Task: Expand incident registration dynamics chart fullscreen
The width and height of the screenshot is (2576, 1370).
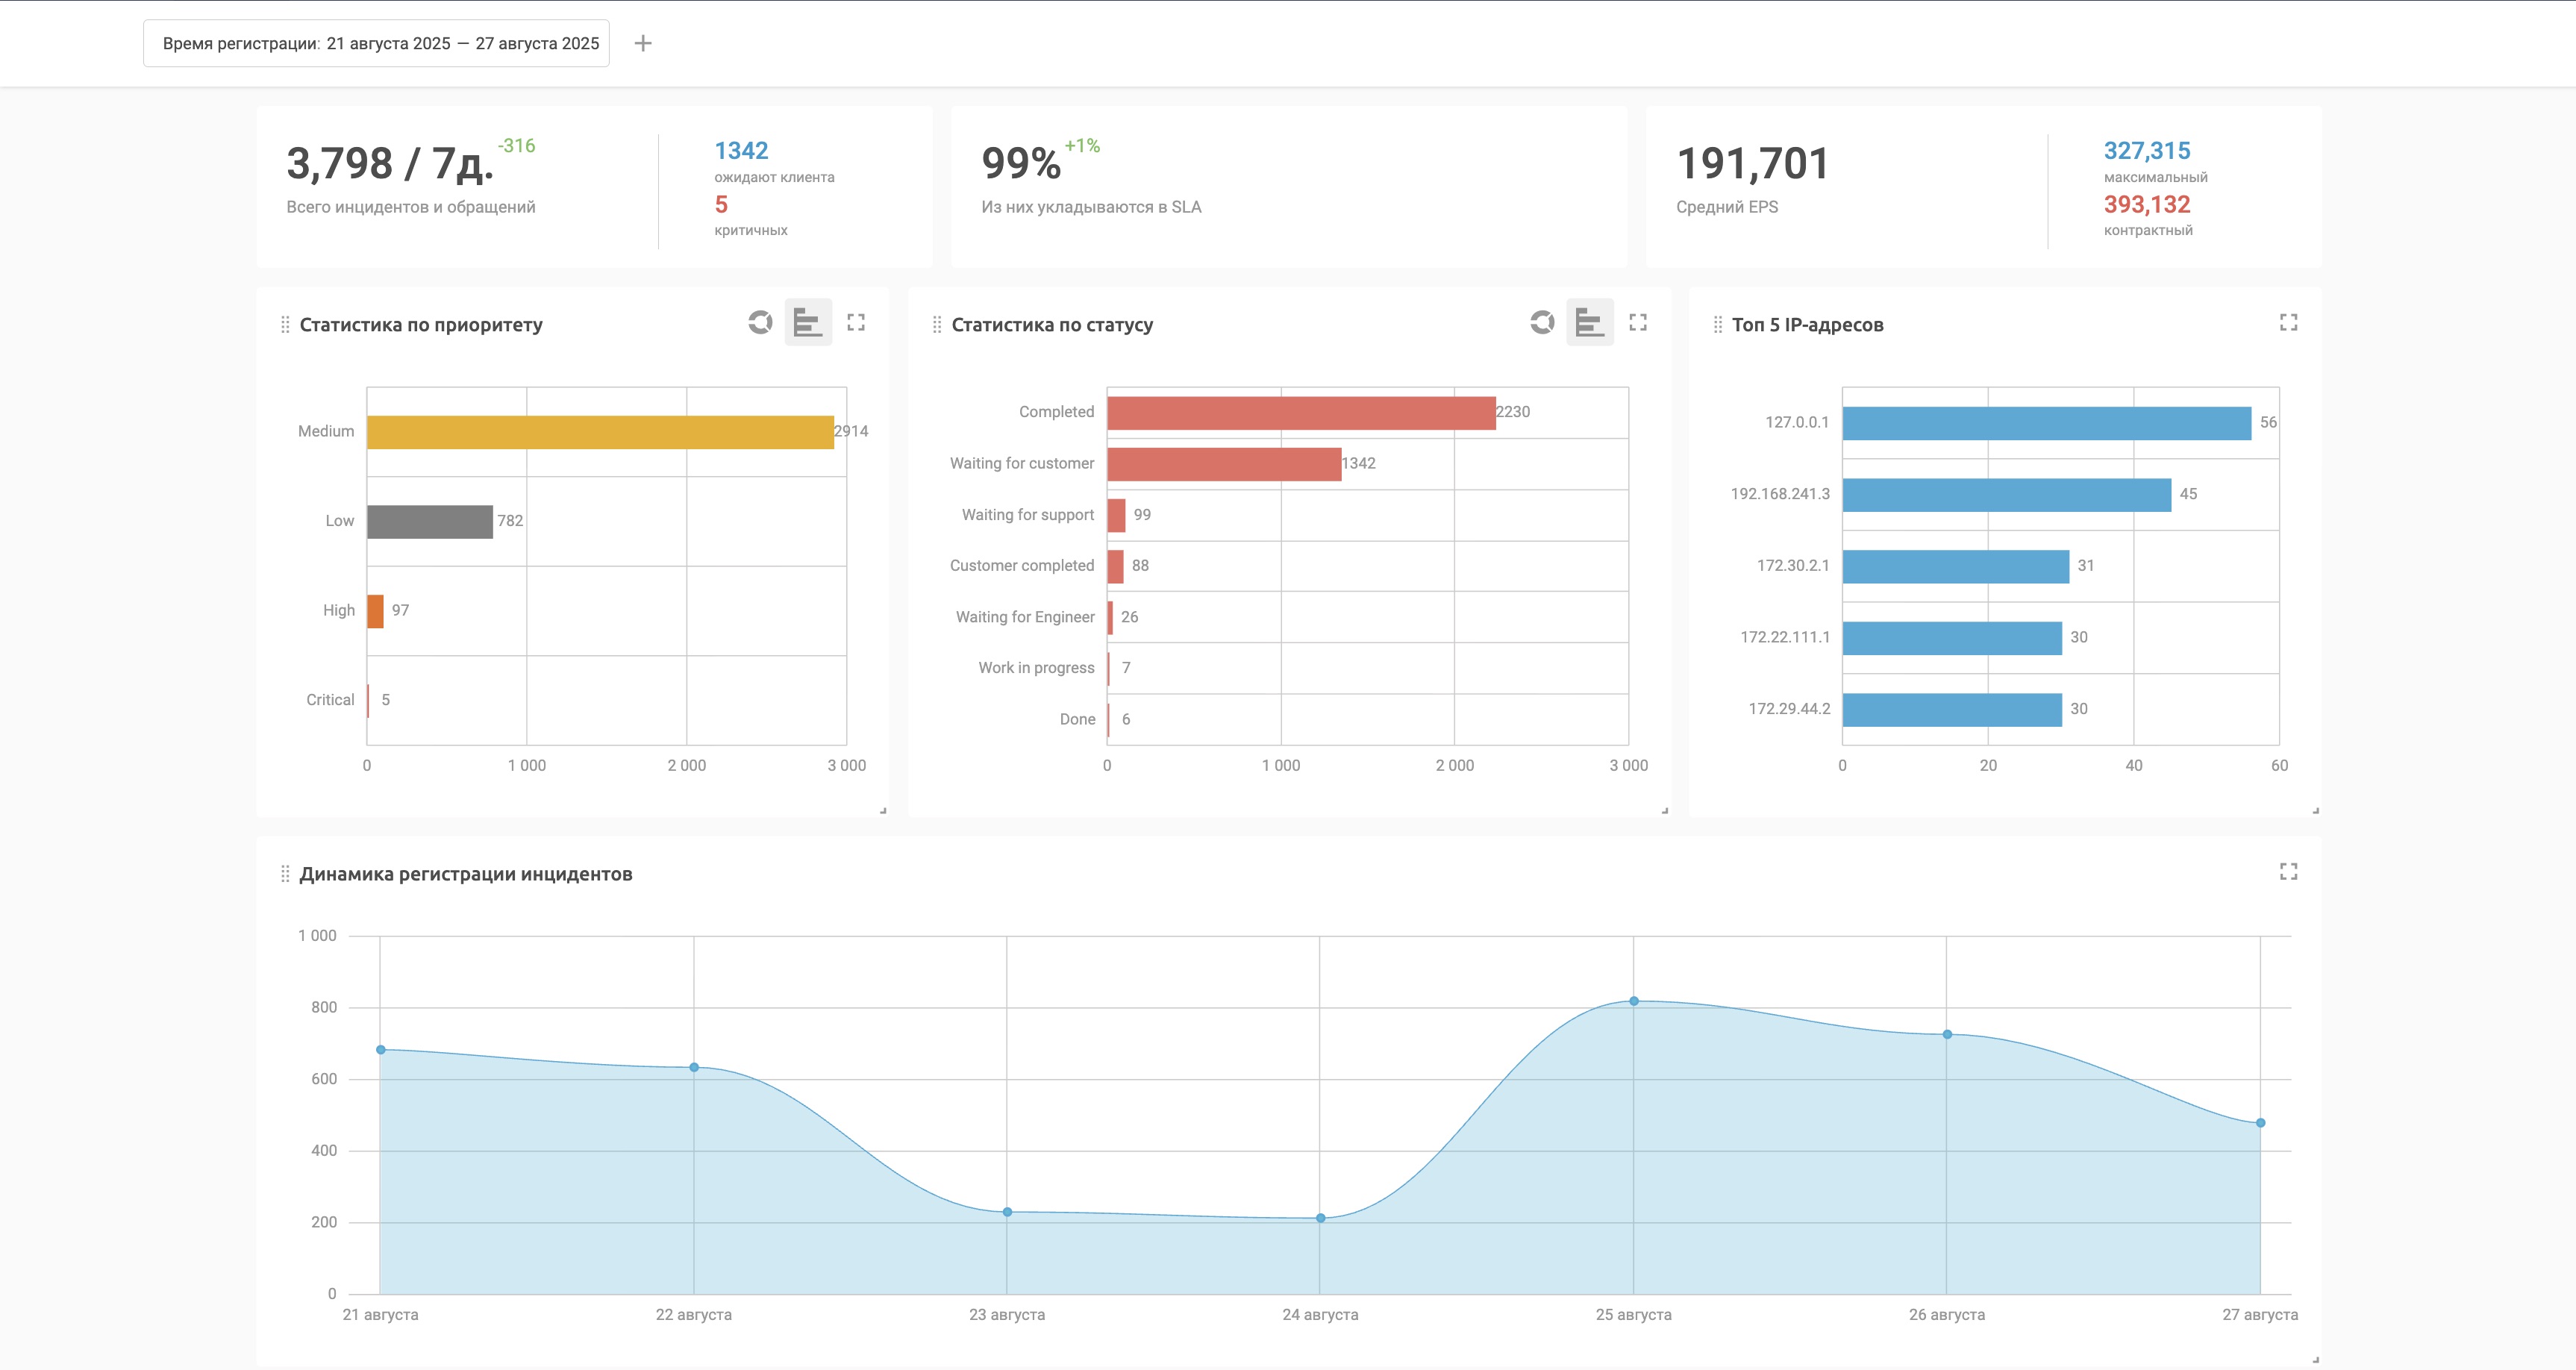Action: point(2288,872)
